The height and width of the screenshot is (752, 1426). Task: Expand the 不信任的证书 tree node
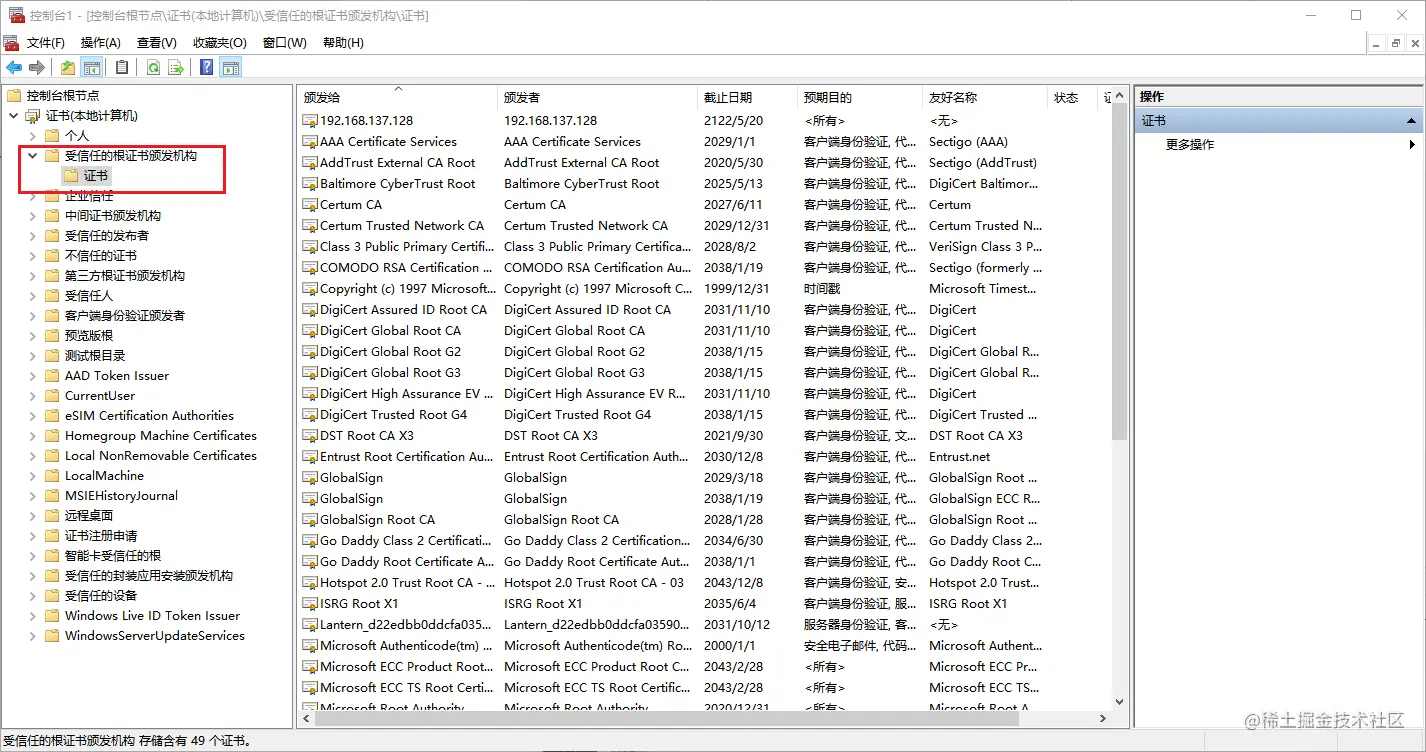coord(33,256)
